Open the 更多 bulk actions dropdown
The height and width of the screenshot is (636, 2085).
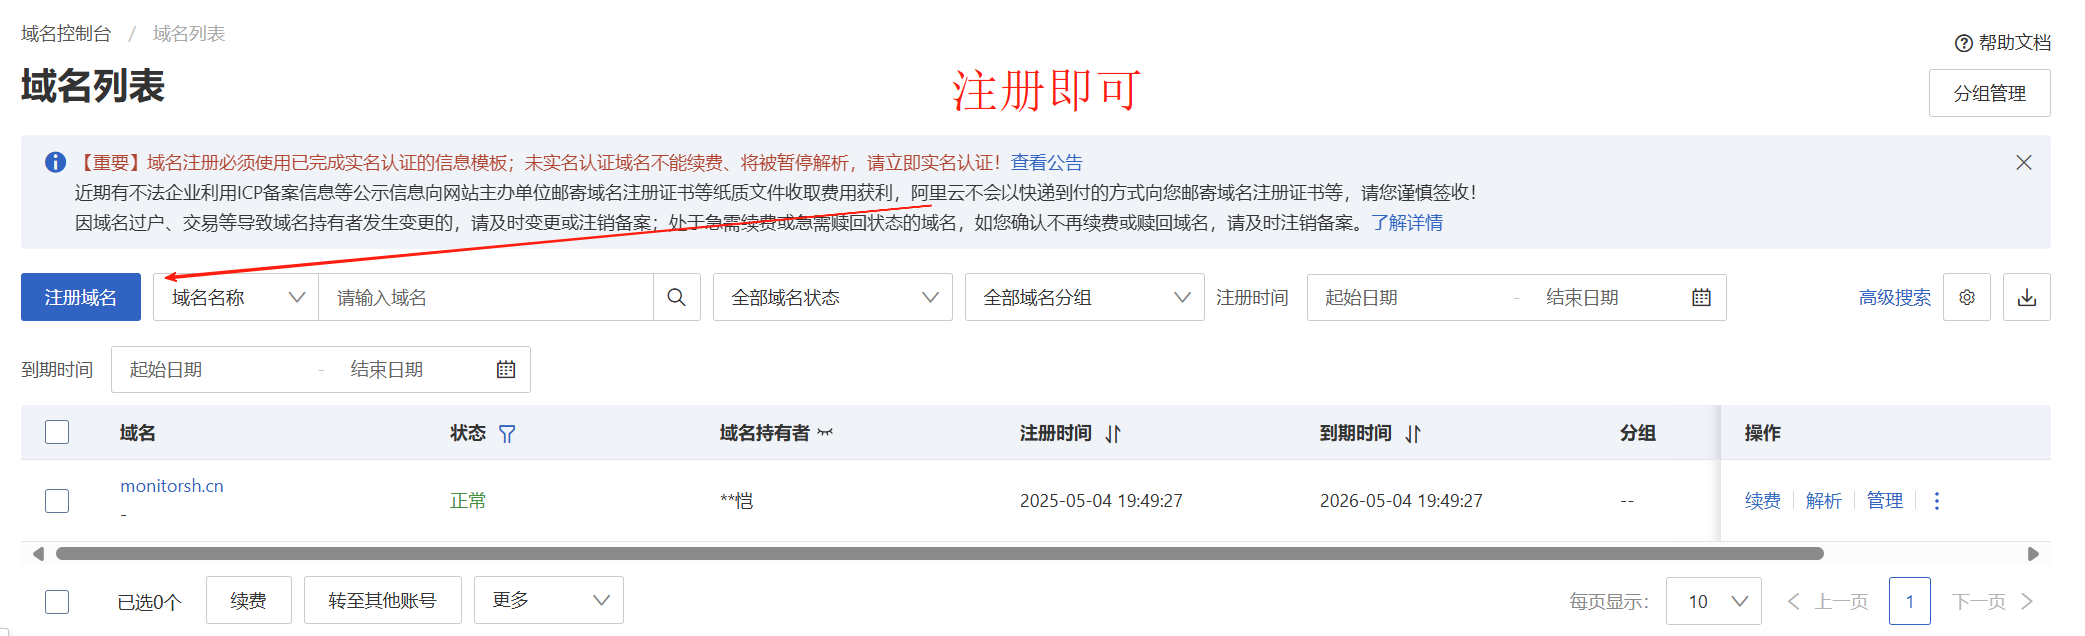pyautogui.click(x=548, y=600)
